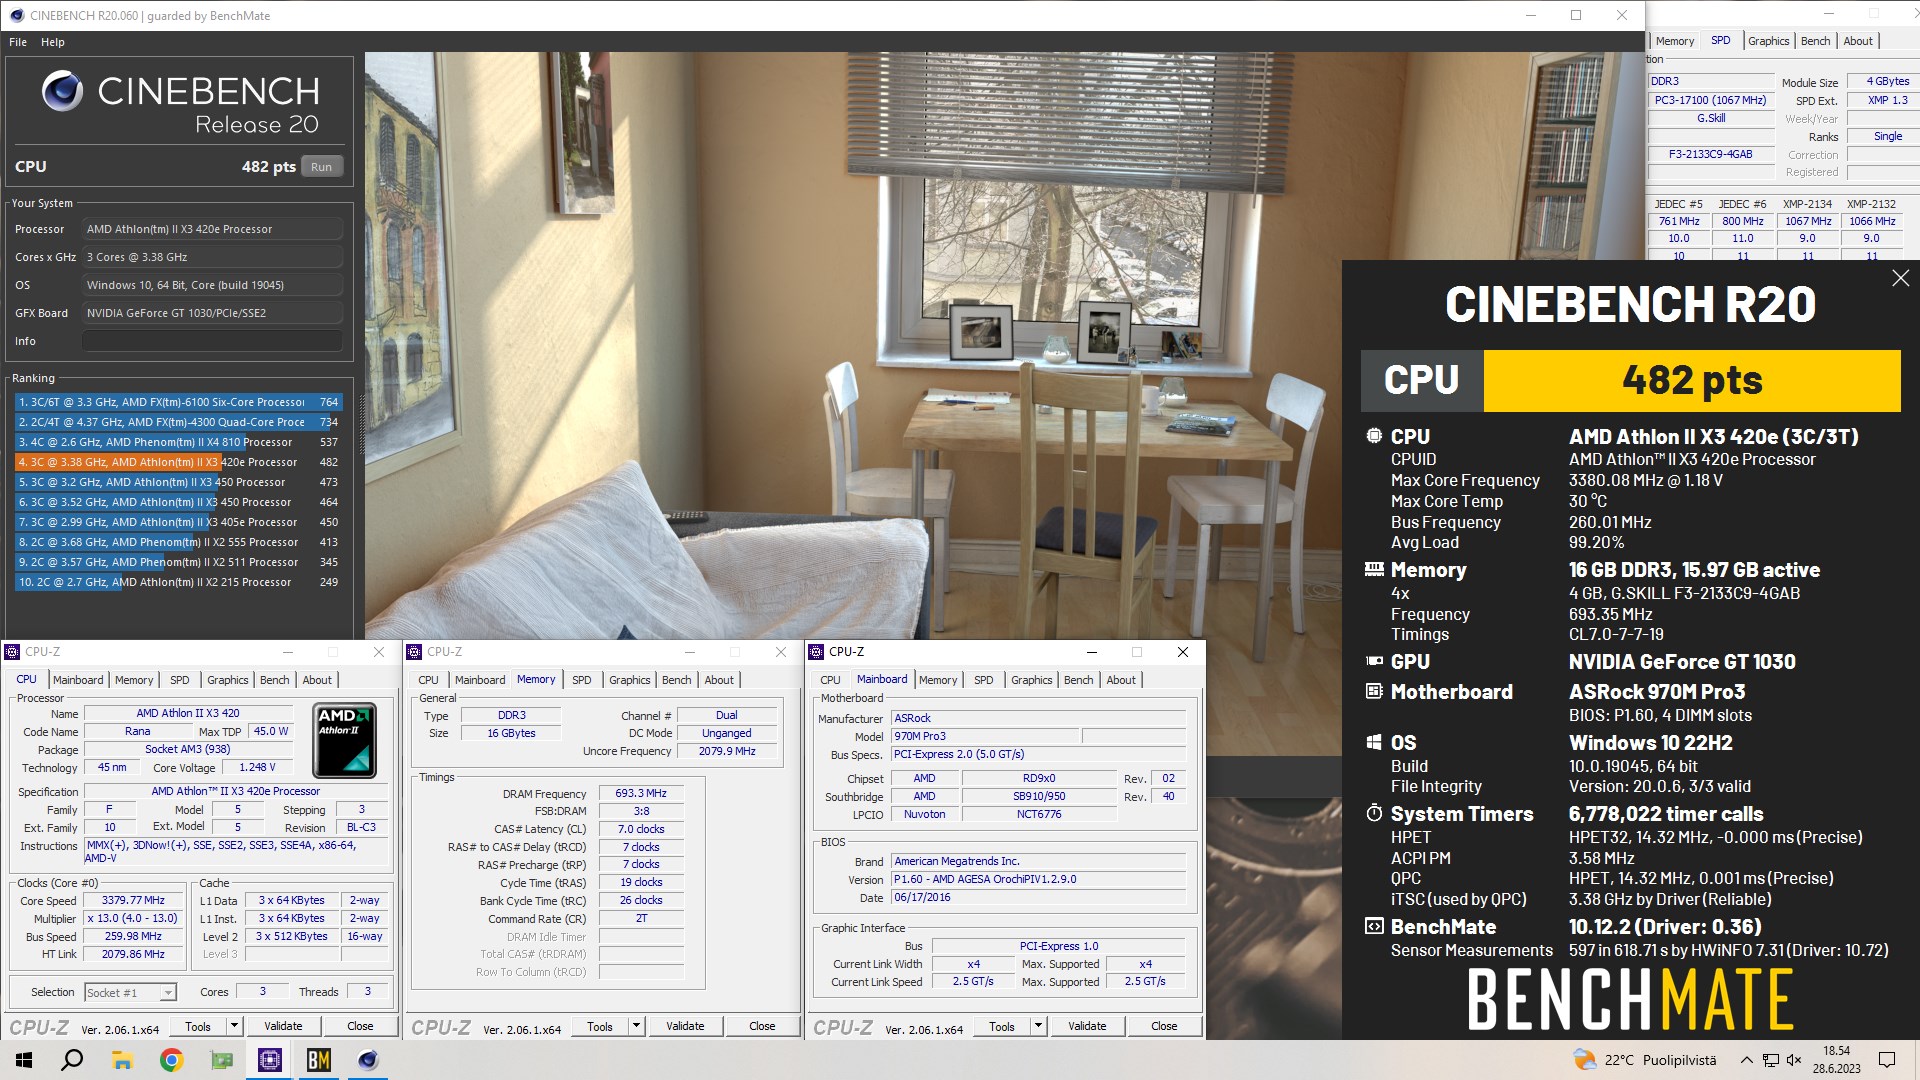Open Windows Search from the taskbar

click(72, 1060)
